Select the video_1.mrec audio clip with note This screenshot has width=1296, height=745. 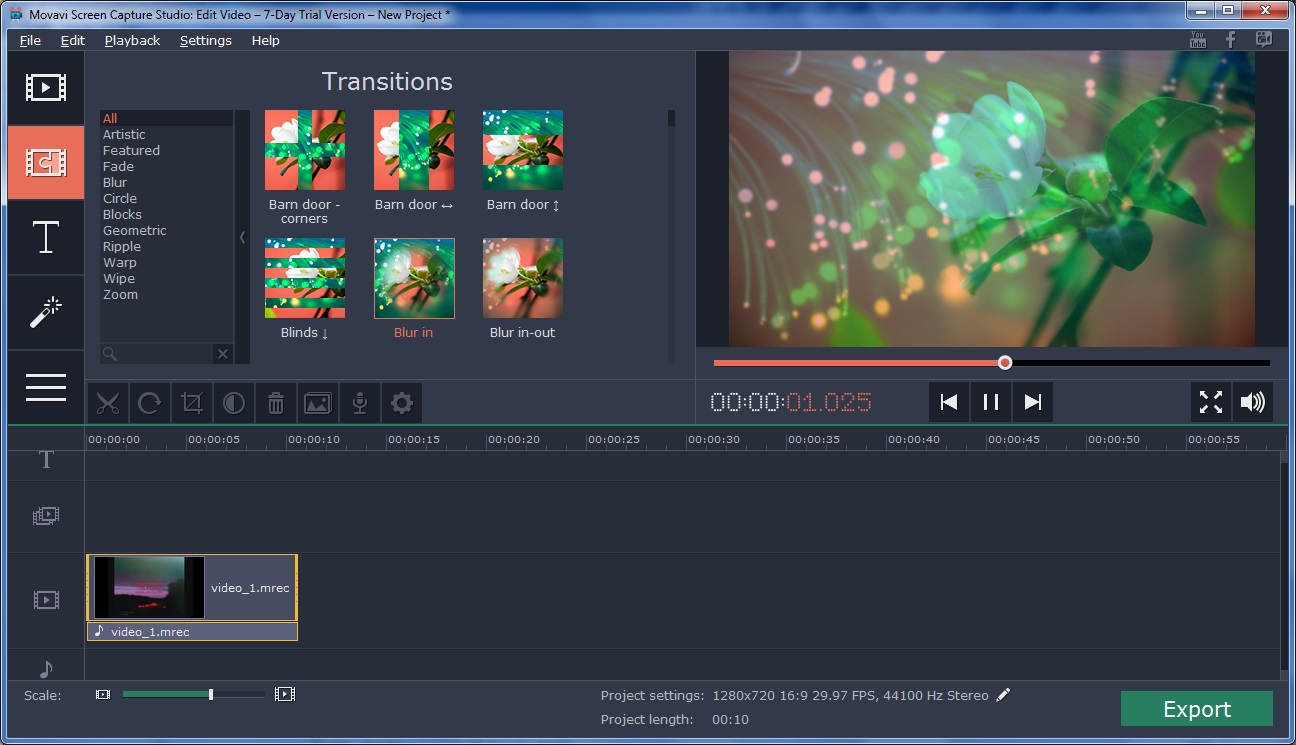pyautogui.click(x=192, y=632)
